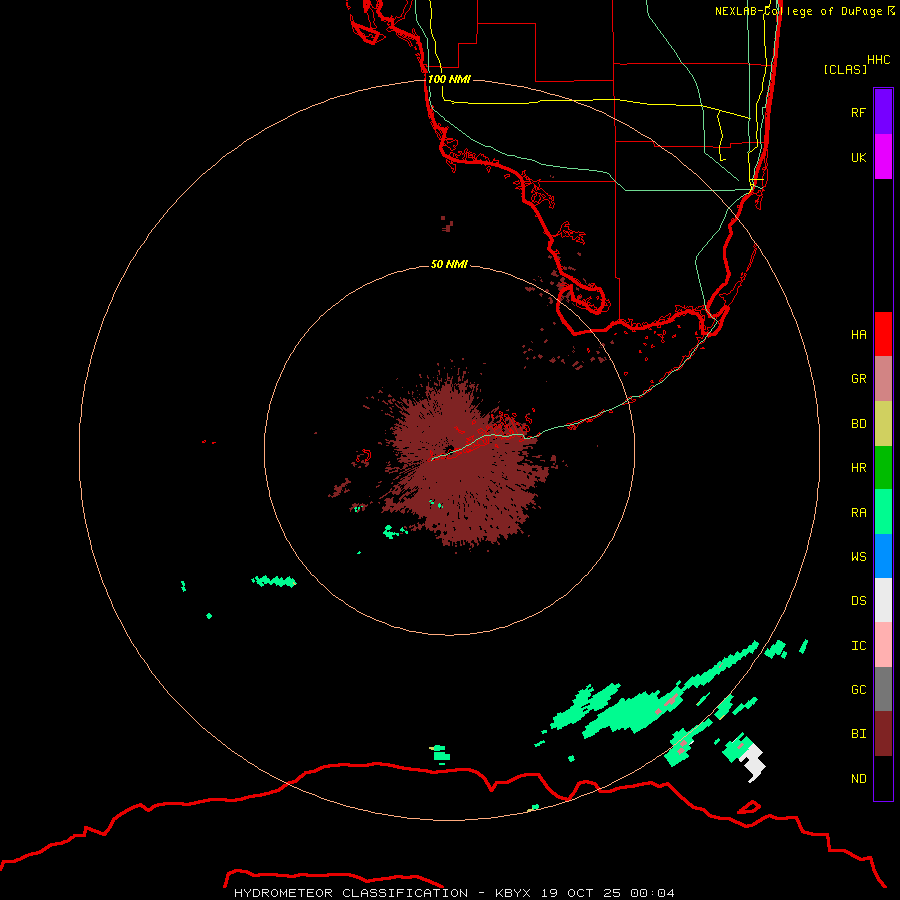Click the 'DS' legend label
This screenshot has width=900, height=900.
858,600
